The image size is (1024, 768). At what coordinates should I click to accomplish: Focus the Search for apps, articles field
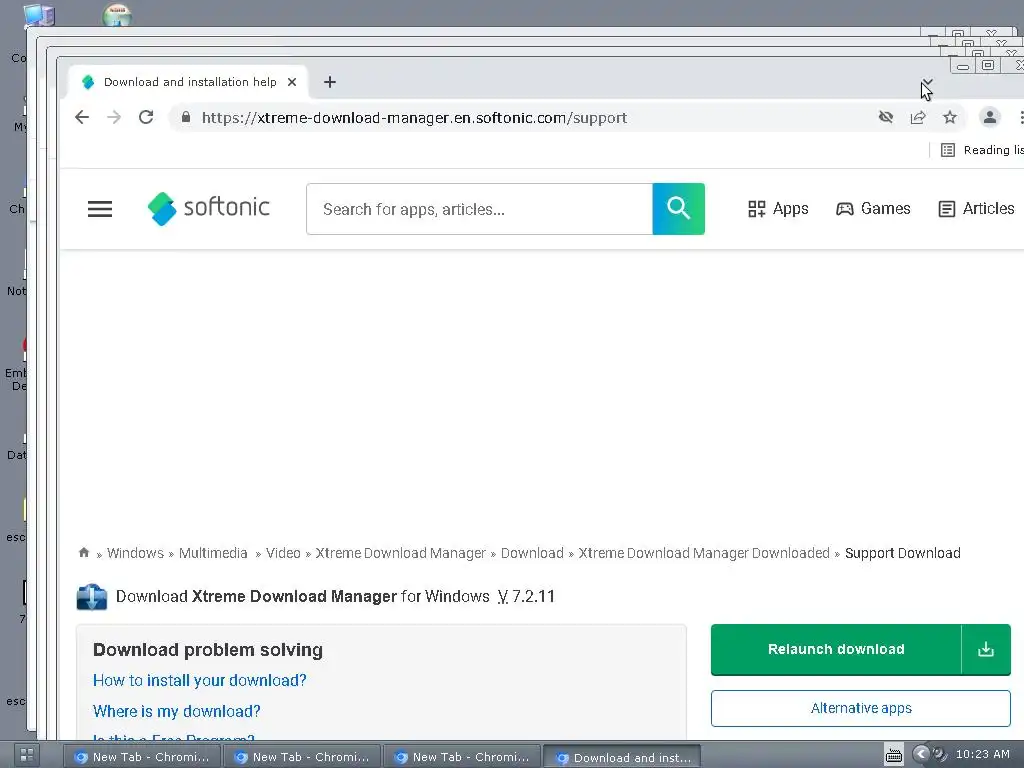coord(479,209)
